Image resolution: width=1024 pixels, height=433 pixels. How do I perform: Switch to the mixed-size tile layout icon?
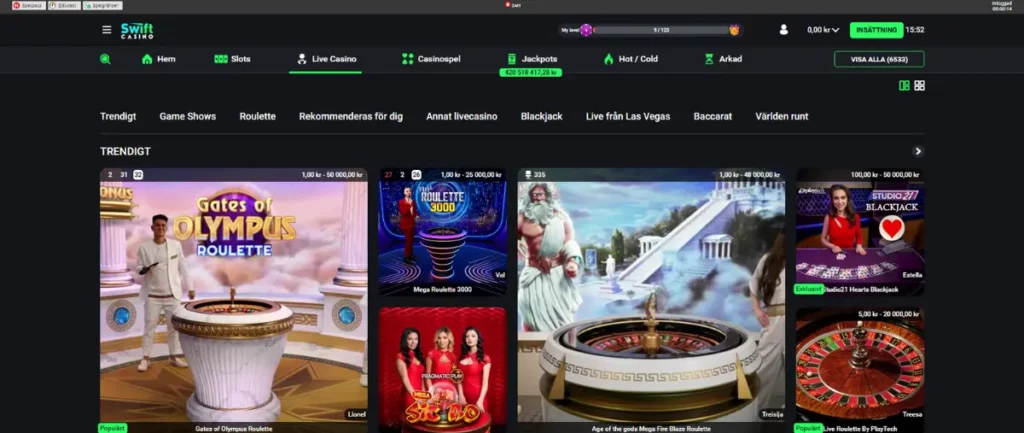[904, 86]
